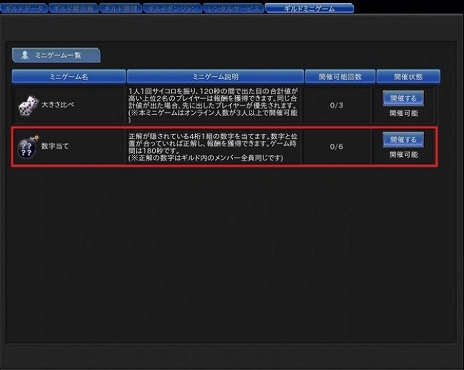464x370 pixels.
Task: Click the question-mark bomb icon for 数字当て
Action: (x=27, y=147)
